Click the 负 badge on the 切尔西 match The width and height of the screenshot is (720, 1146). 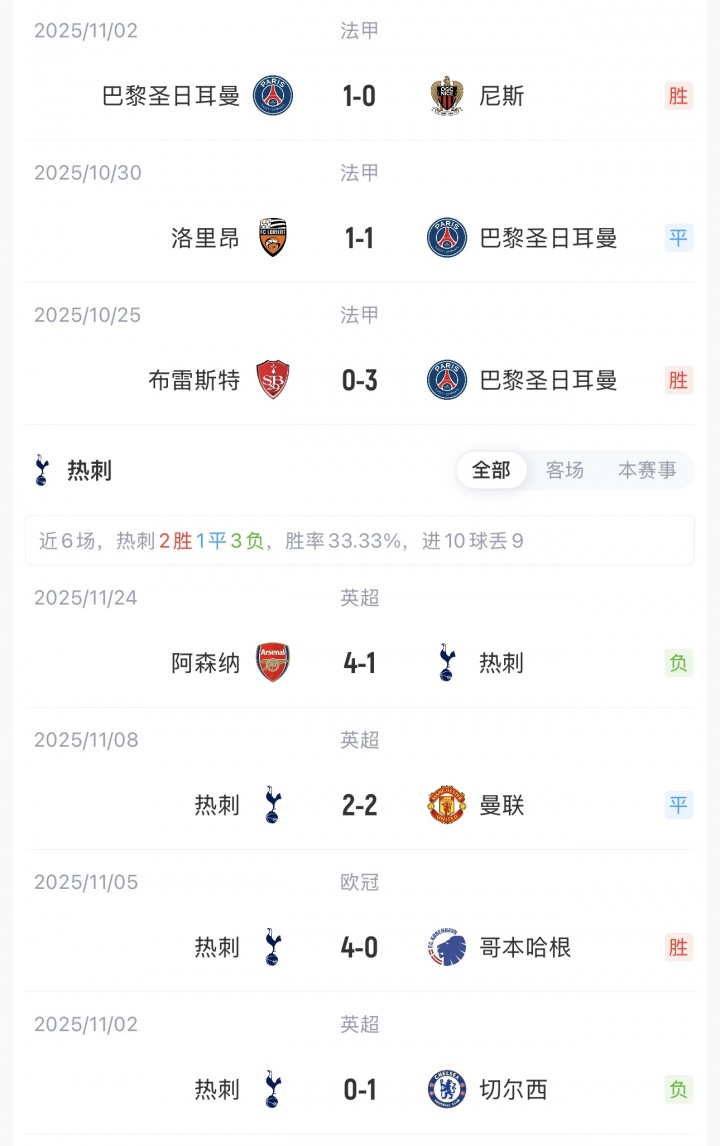679,1089
